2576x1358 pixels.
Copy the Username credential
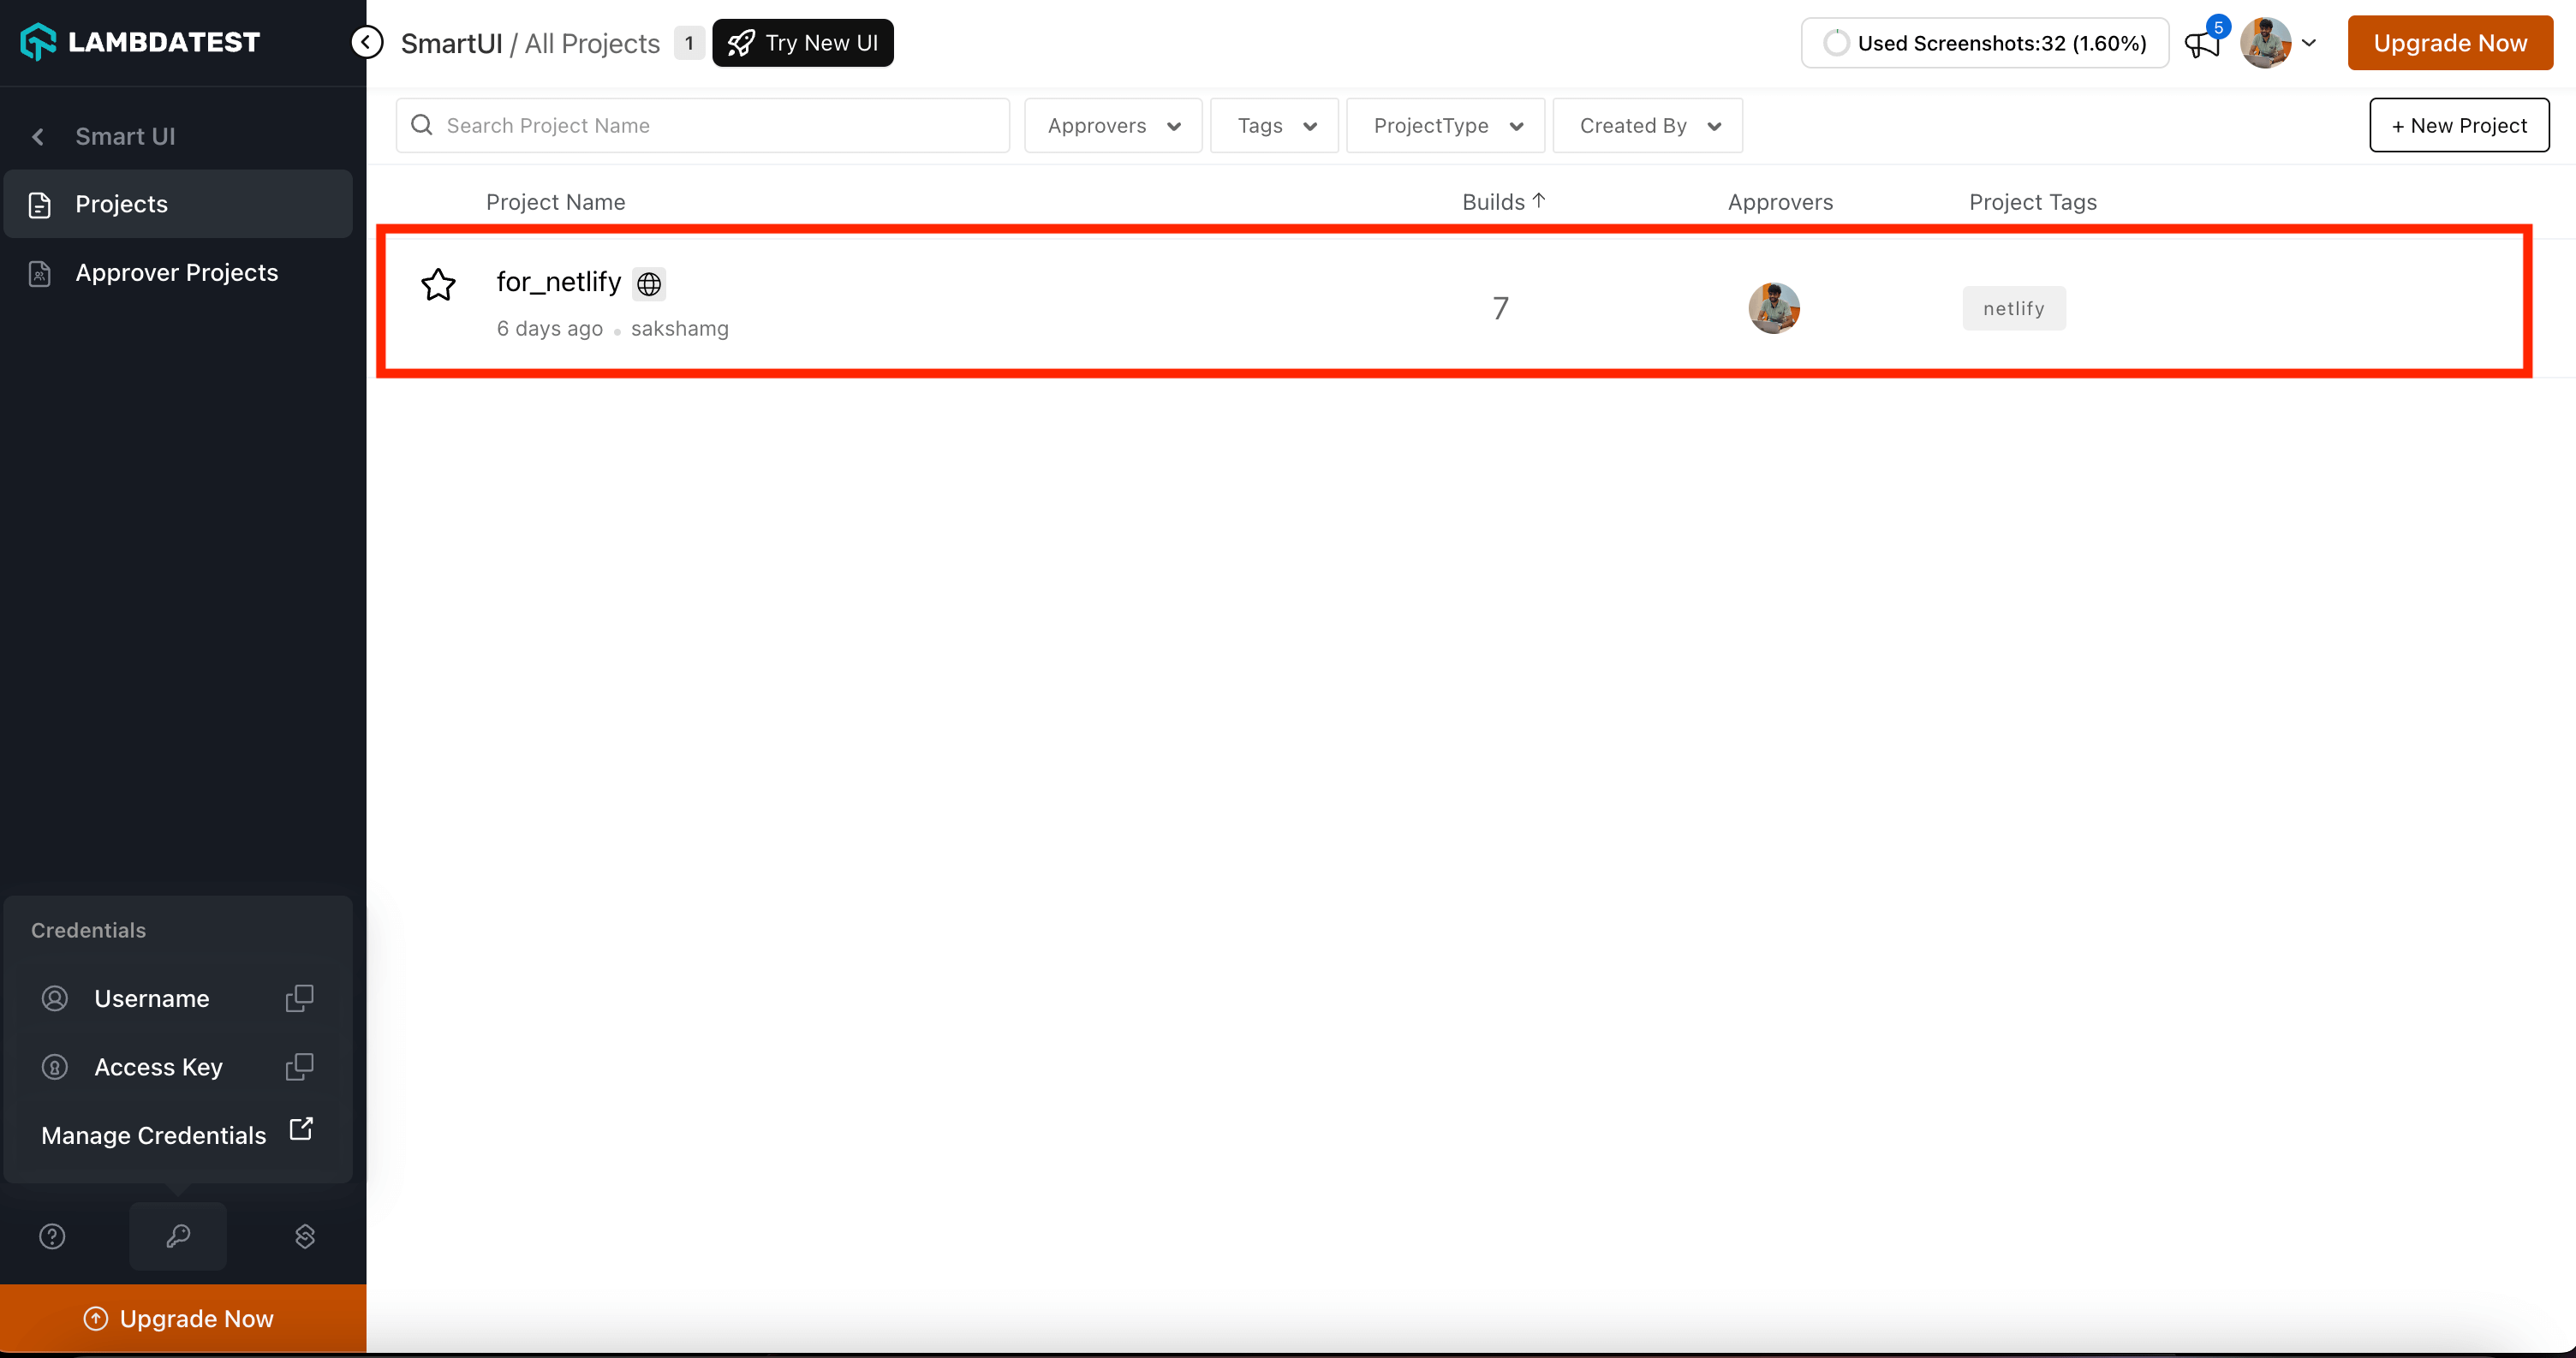(x=299, y=998)
